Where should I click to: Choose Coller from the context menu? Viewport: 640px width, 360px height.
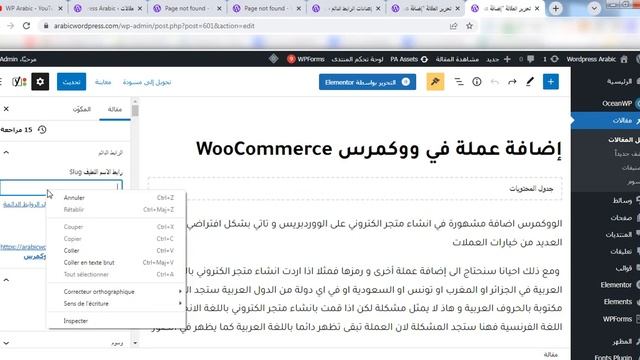(117, 250)
